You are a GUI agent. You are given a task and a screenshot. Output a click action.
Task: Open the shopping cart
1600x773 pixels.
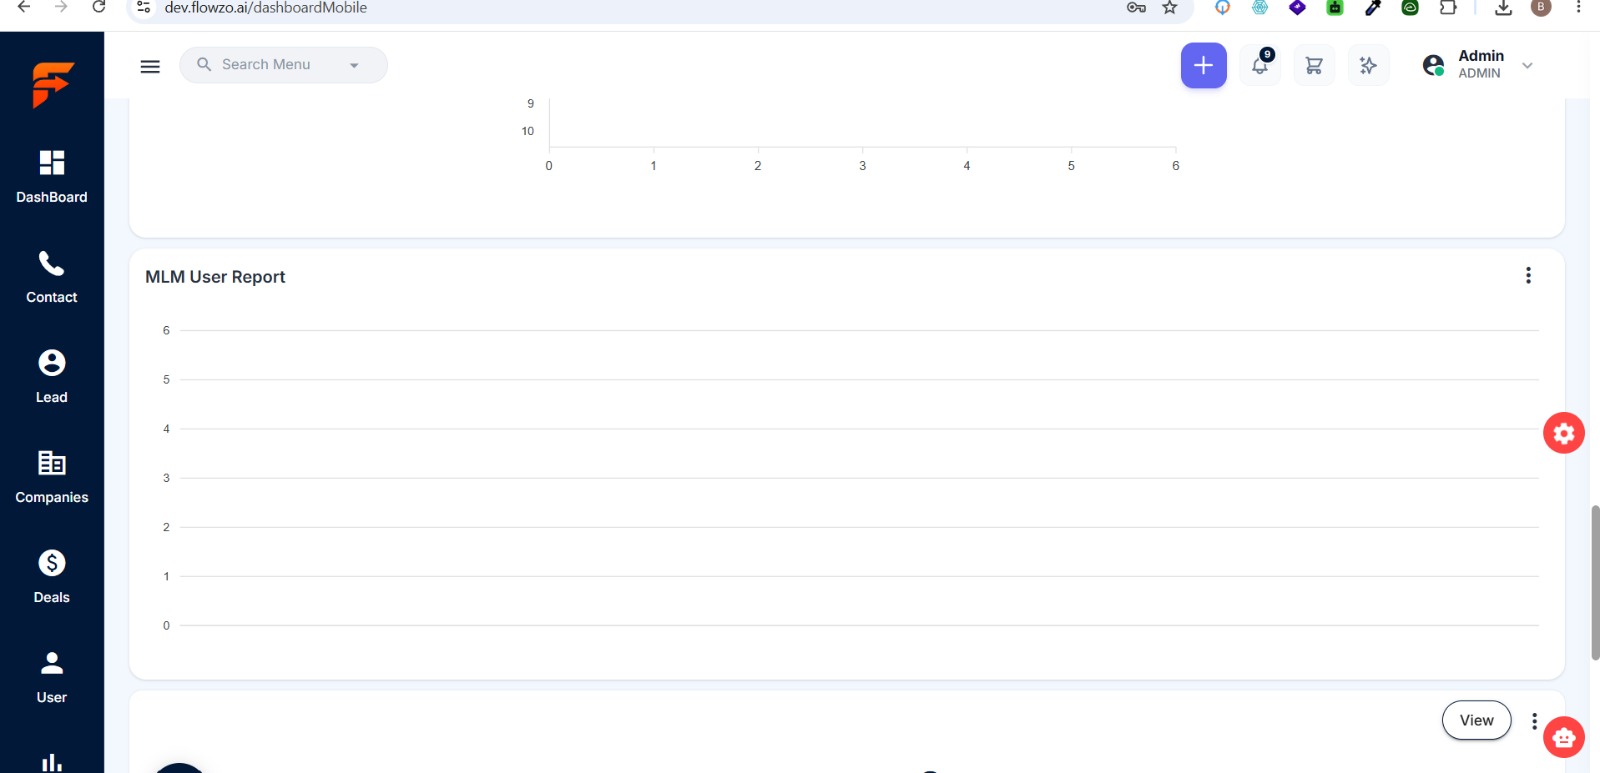[x=1314, y=66]
